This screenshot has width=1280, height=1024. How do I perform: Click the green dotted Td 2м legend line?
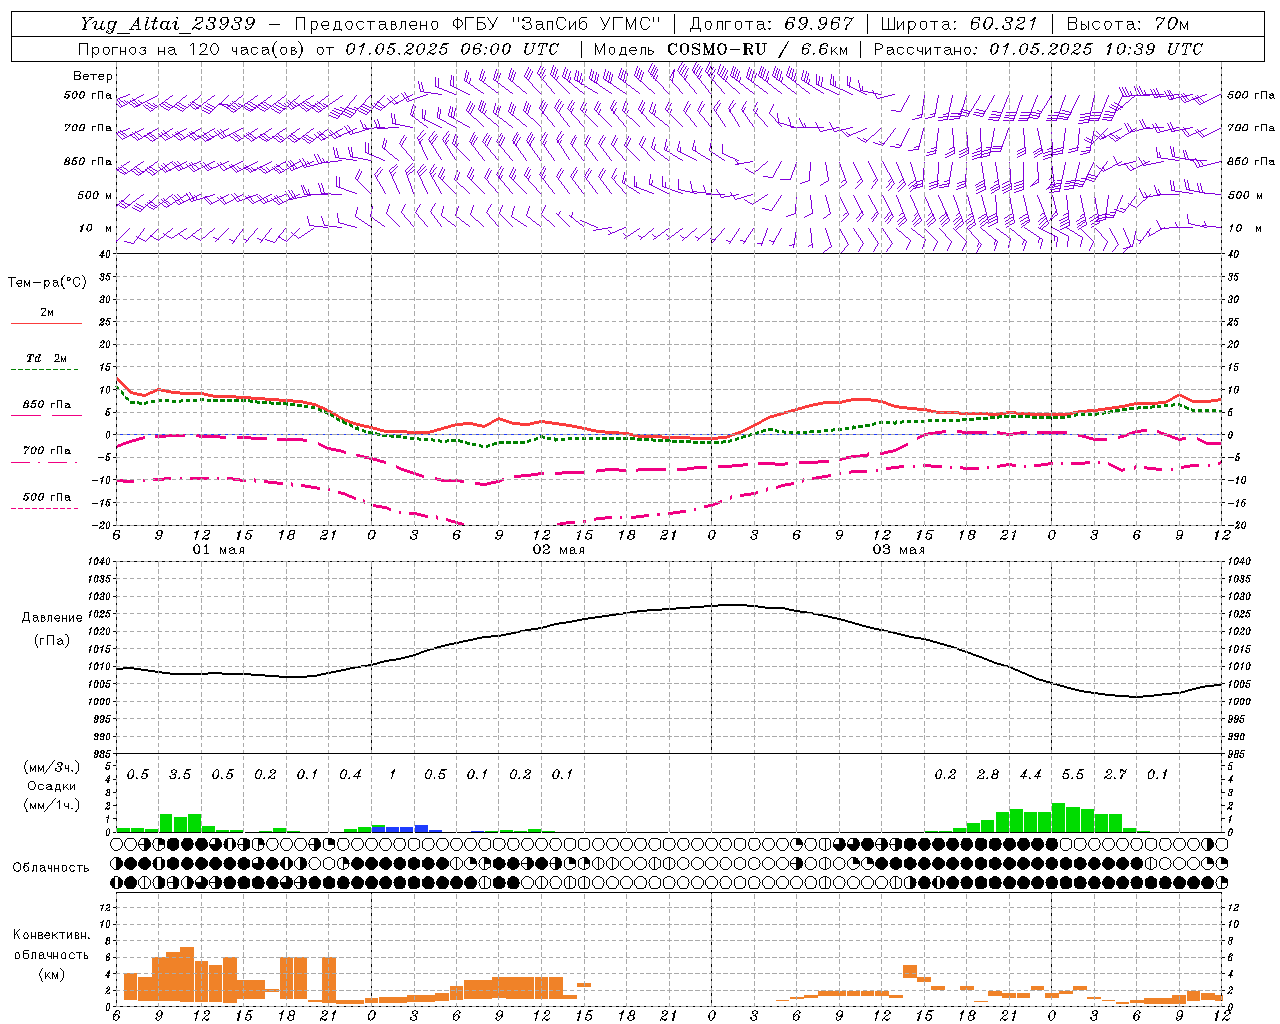(x=46, y=370)
